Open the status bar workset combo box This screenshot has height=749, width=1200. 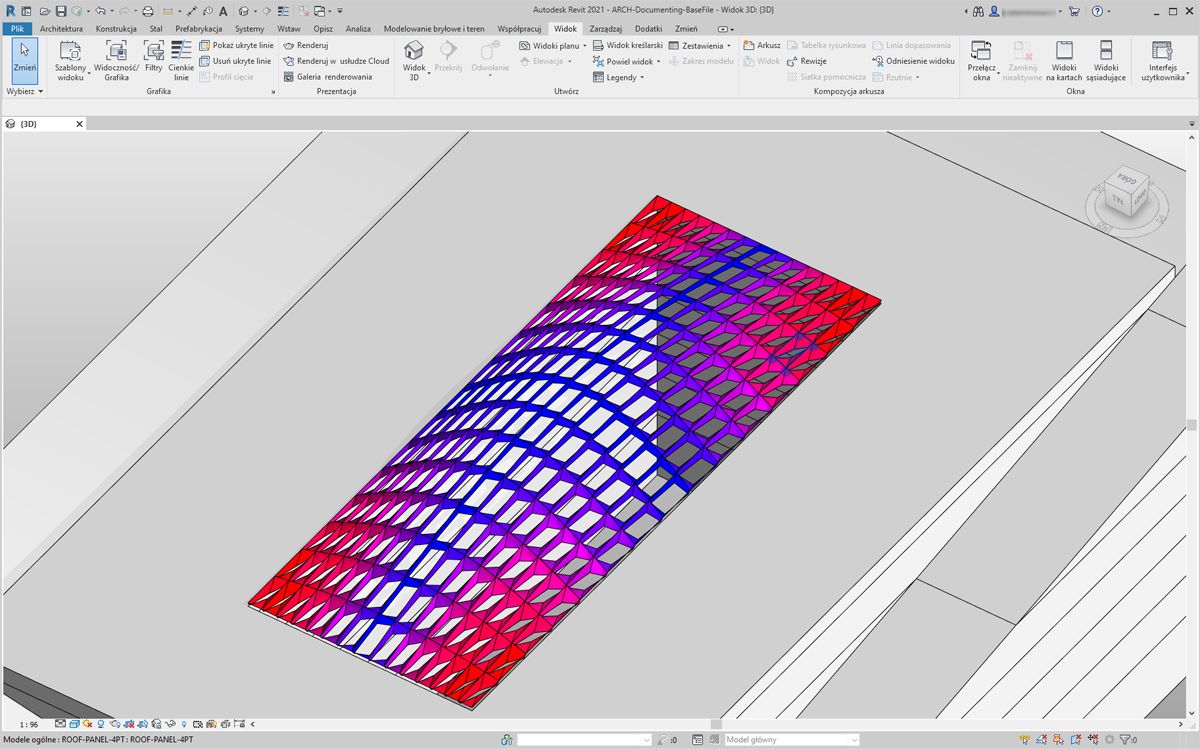click(x=584, y=740)
